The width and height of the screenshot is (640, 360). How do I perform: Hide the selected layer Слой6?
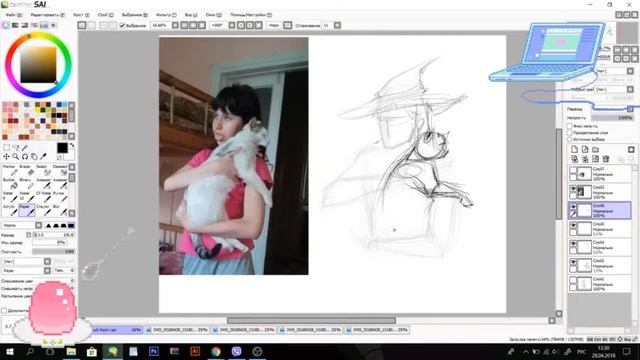(x=573, y=207)
